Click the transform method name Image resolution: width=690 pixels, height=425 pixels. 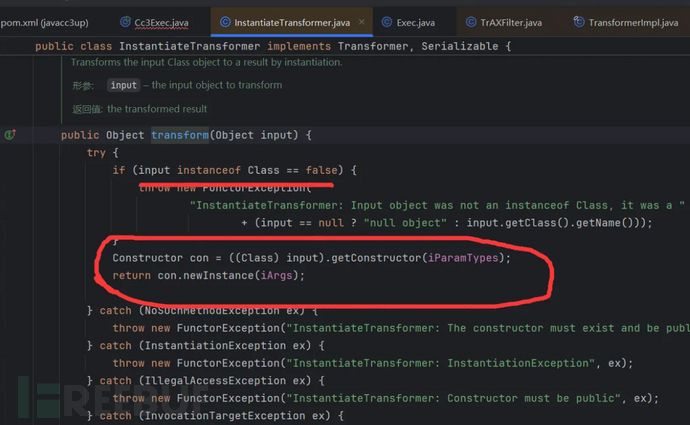[179, 135]
